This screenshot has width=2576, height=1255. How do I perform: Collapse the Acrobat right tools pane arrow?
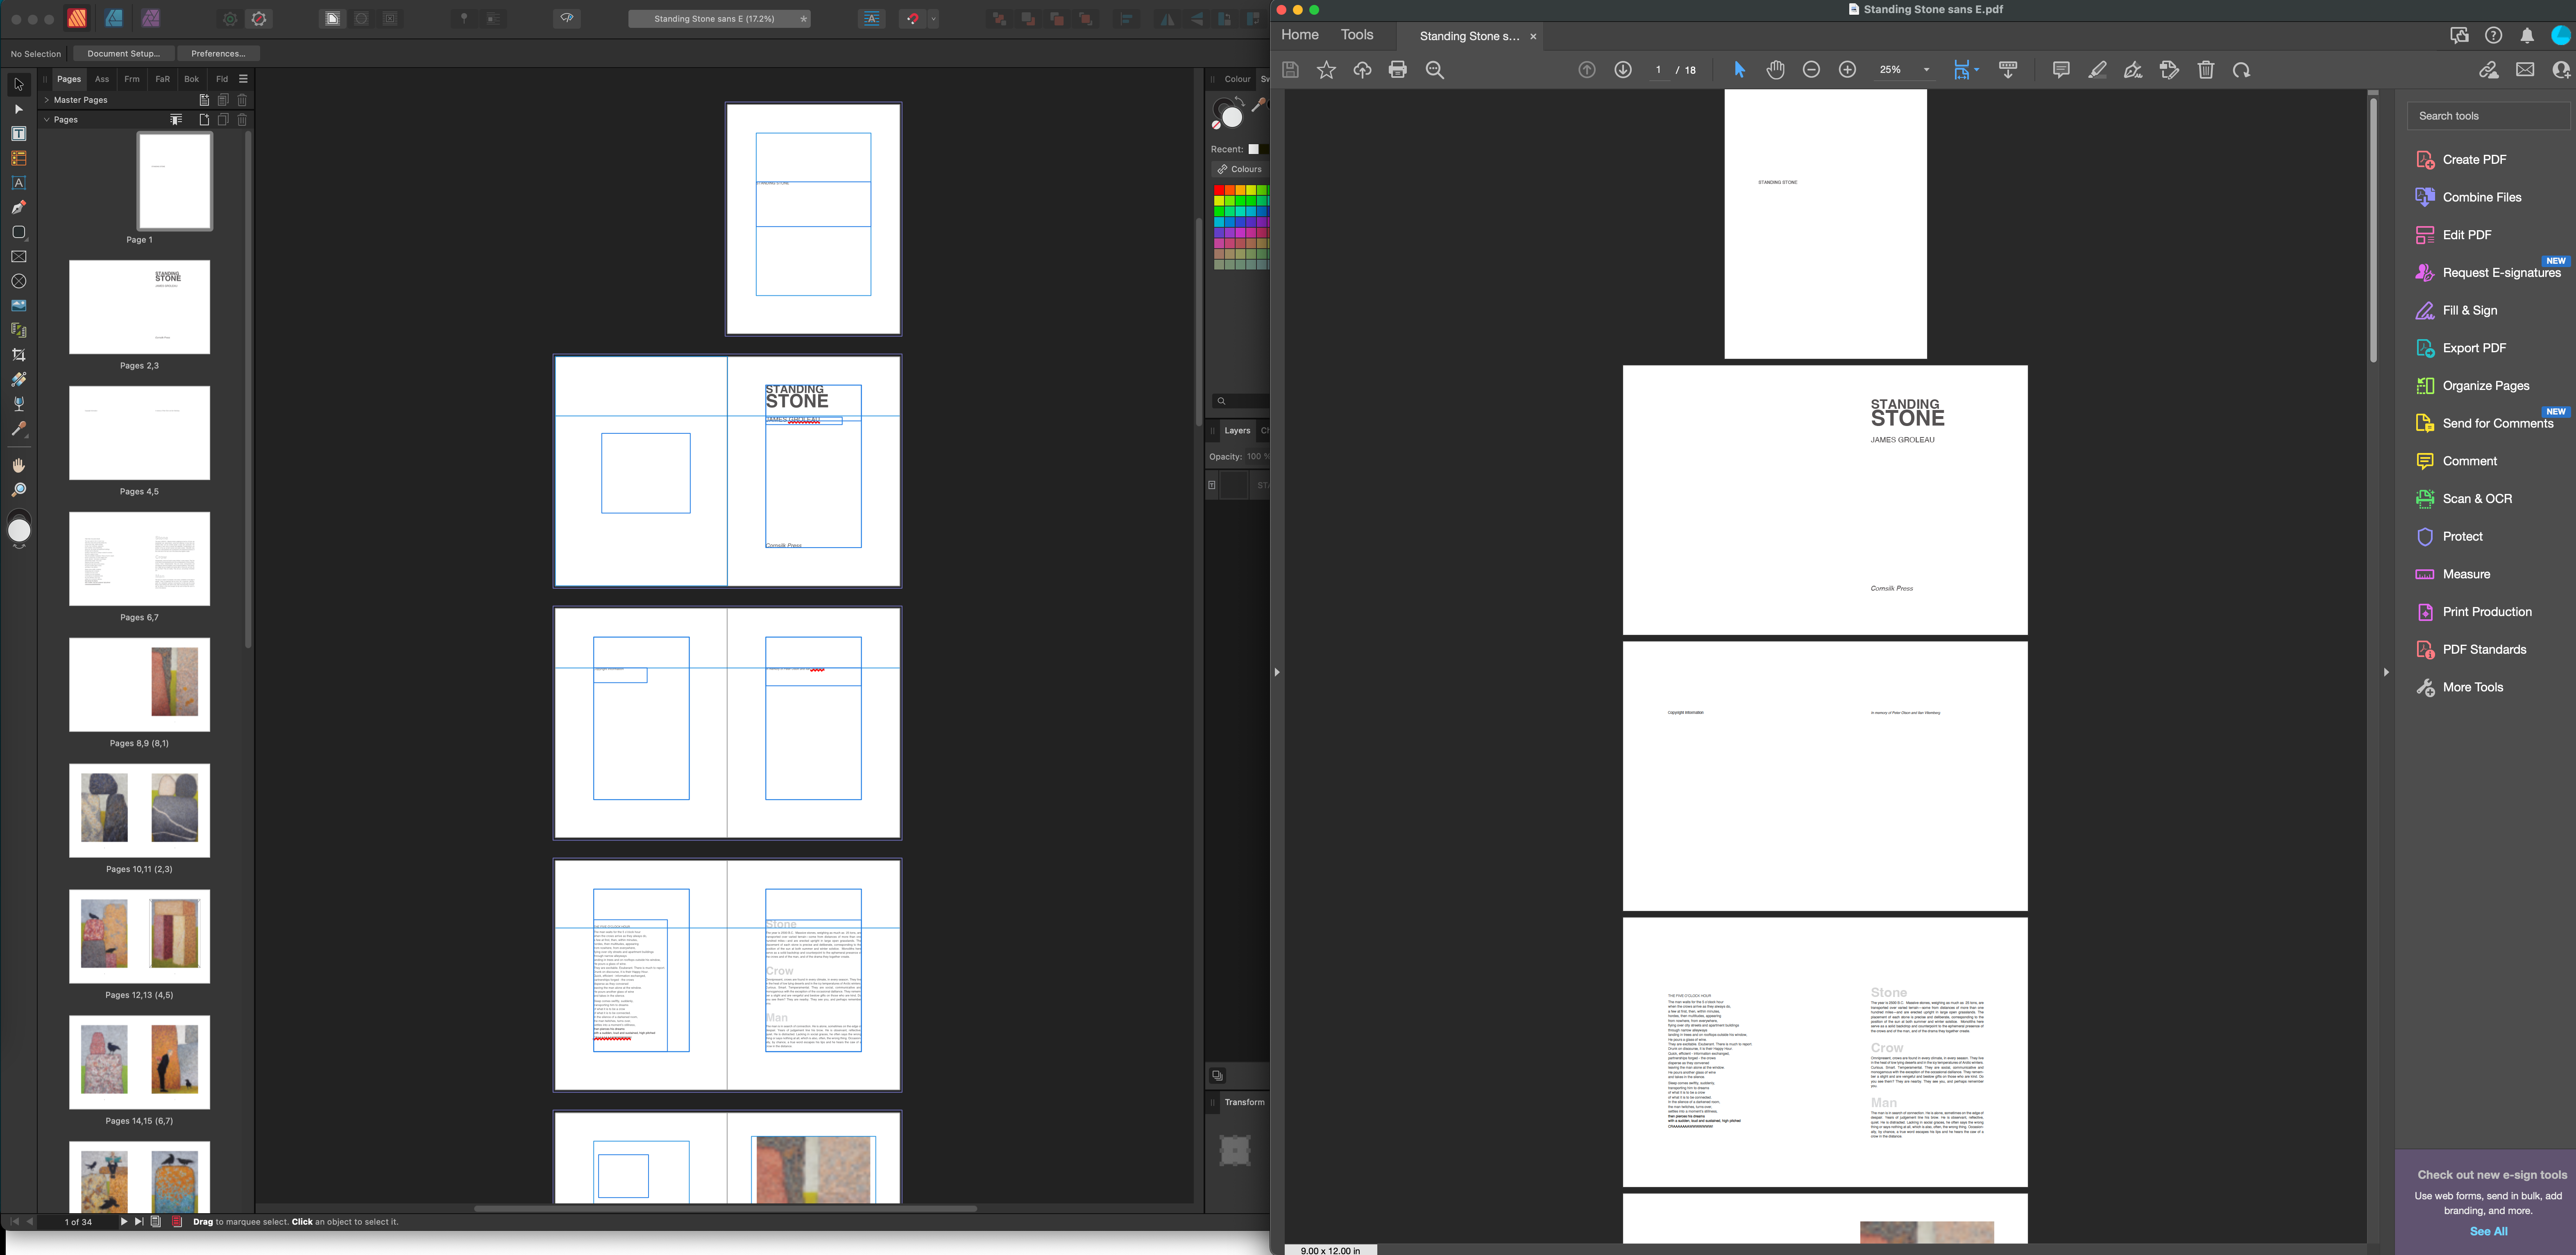(x=2386, y=672)
